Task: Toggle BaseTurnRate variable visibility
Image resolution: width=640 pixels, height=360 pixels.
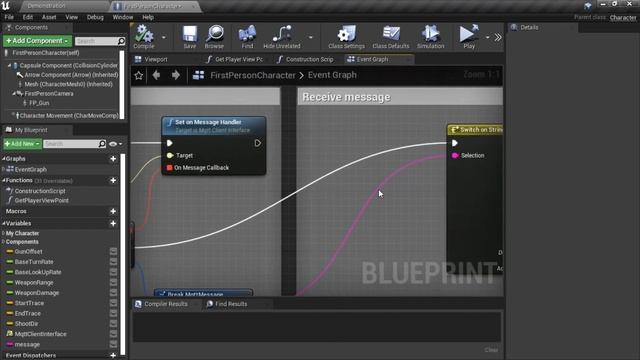Action: 113,262
